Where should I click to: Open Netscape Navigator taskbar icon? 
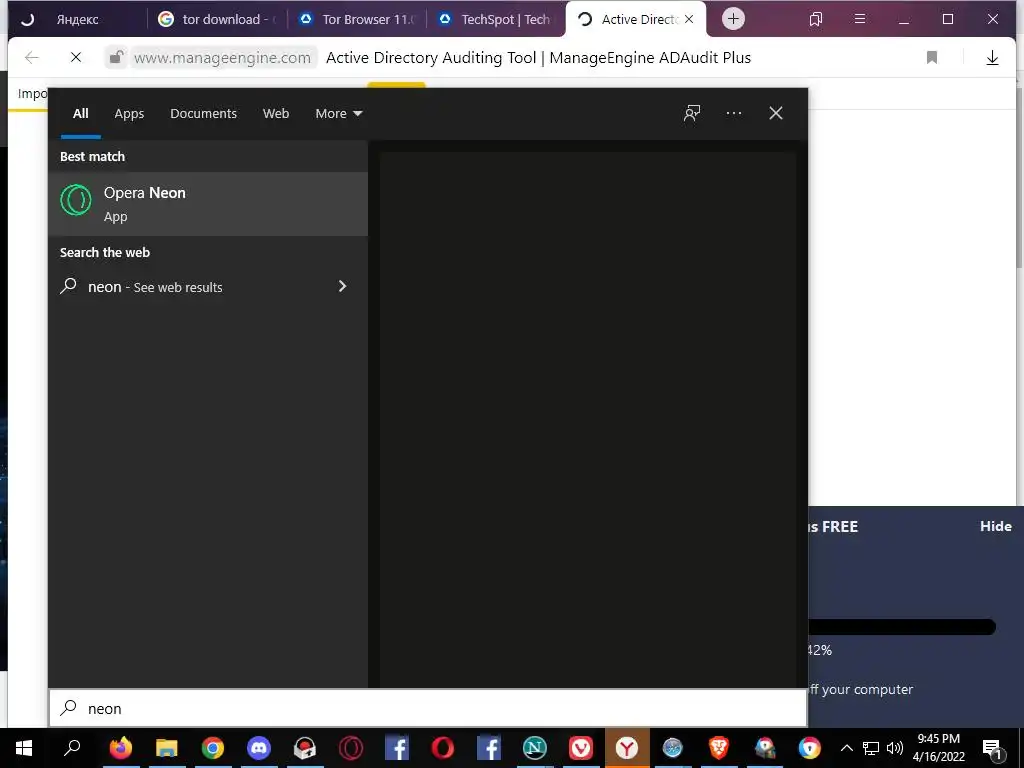535,748
